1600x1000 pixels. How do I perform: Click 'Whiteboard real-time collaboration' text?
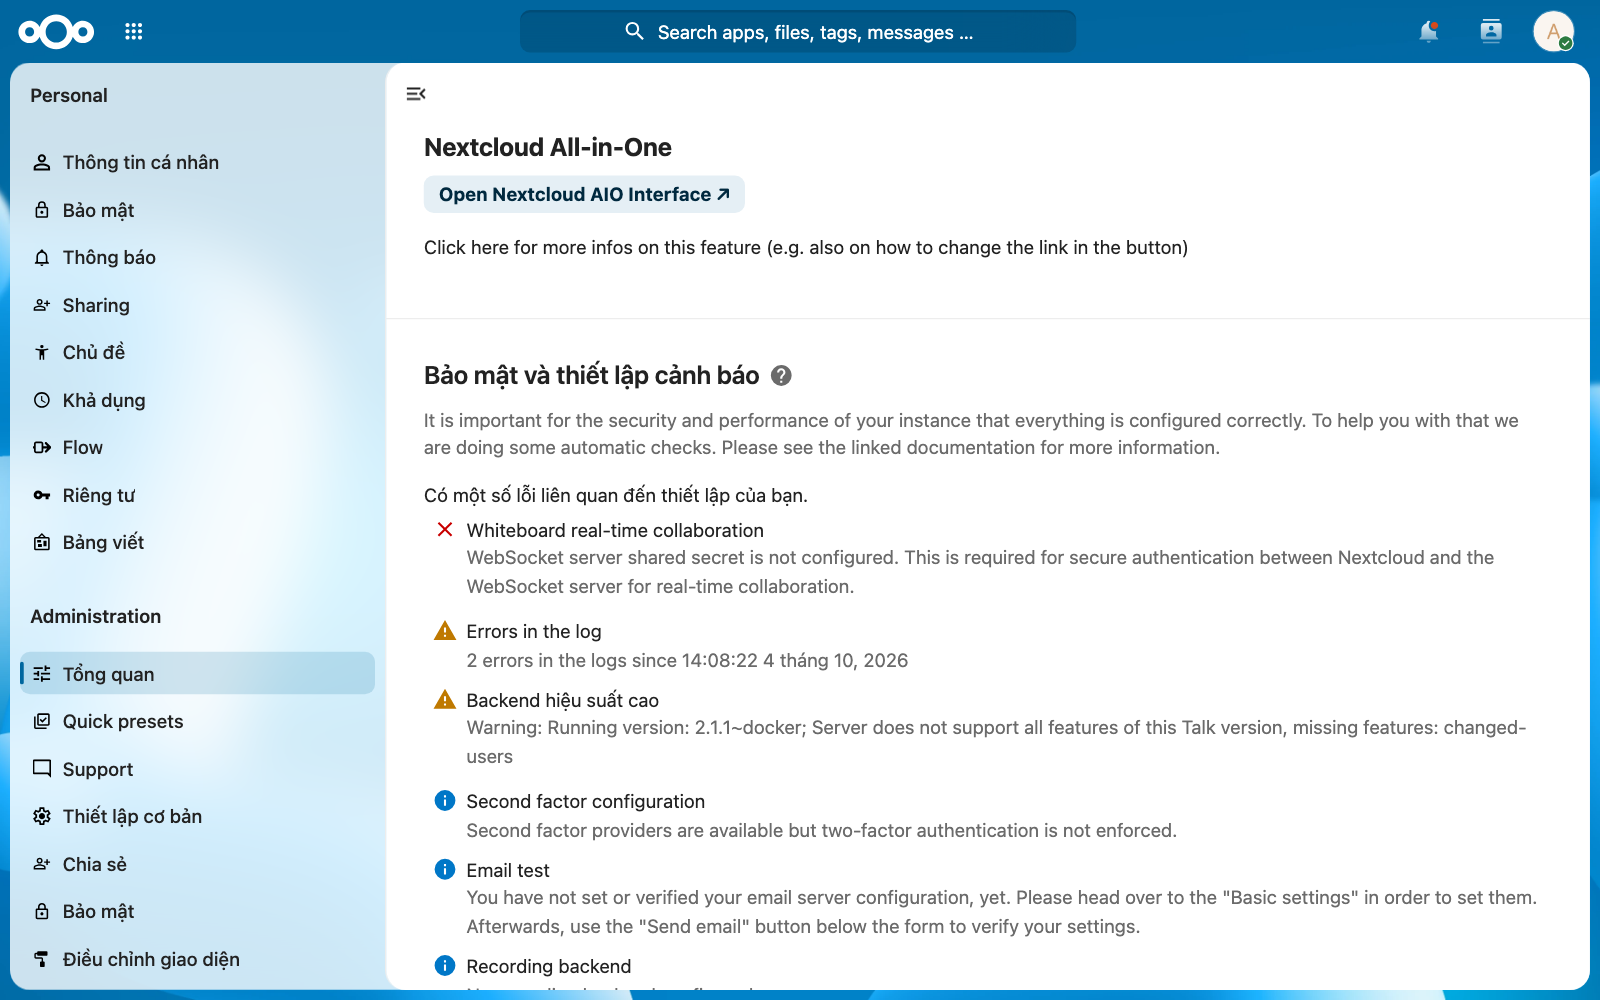click(x=615, y=530)
